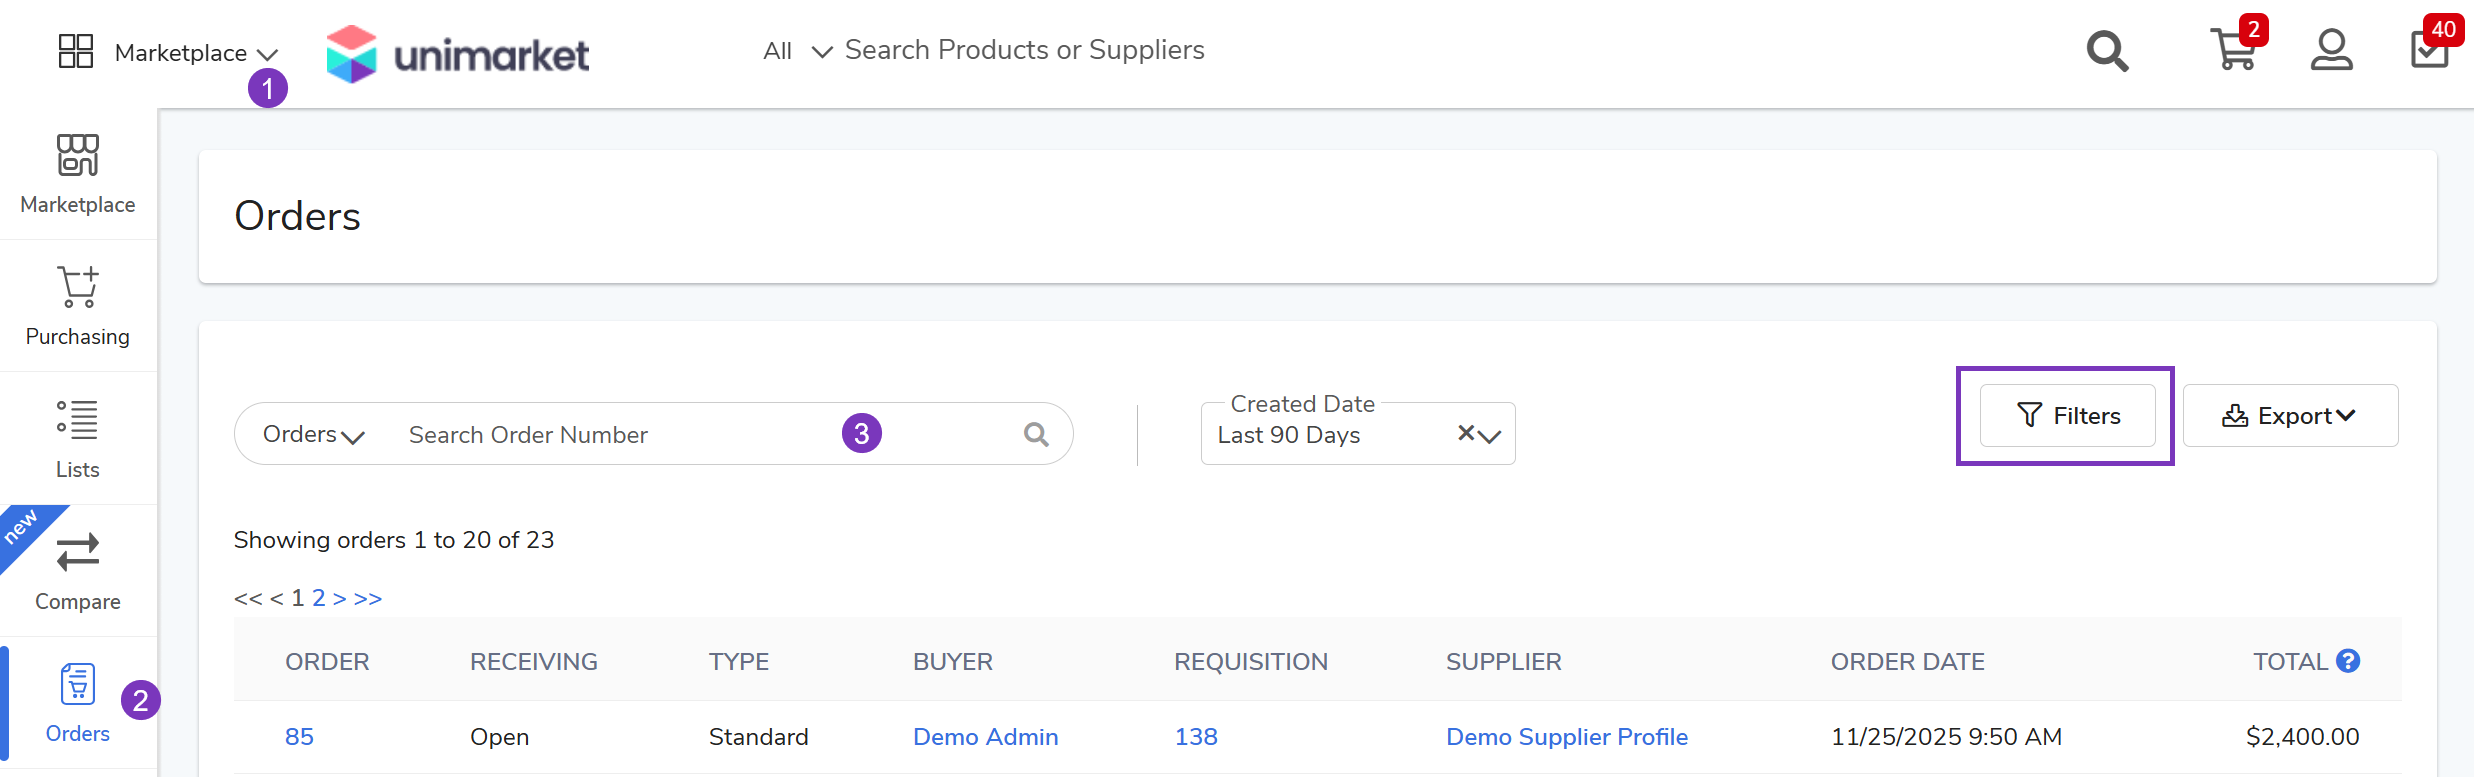This screenshot has width=2474, height=777.
Task: Click the shopping cart icon in header
Action: click(x=2233, y=50)
